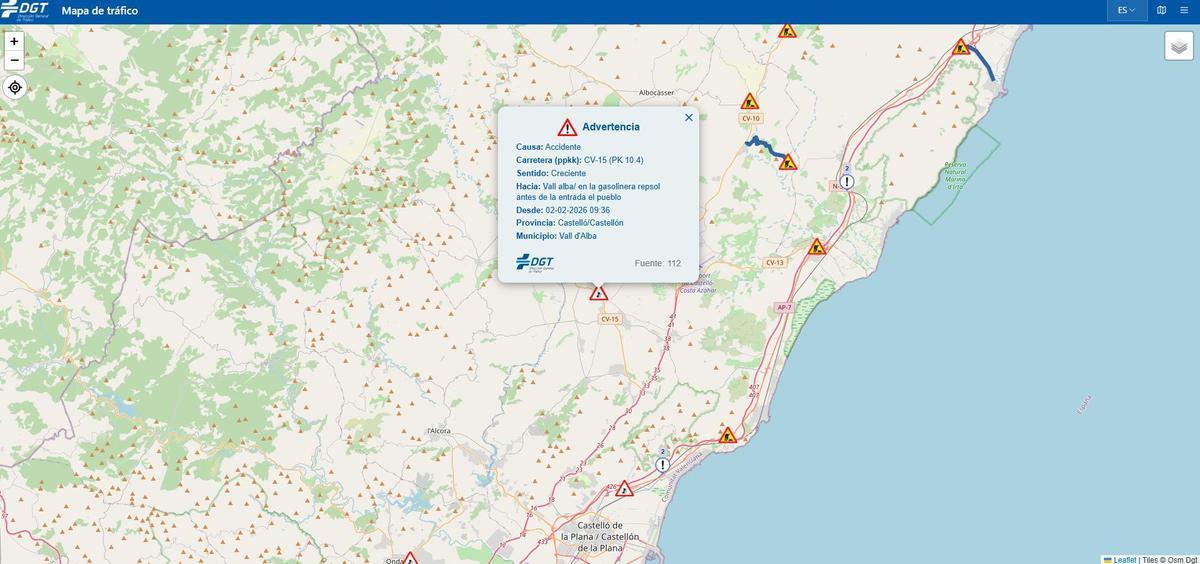
Task: Click the 'Advertencia' popup heading
Action: pos(611,127)
